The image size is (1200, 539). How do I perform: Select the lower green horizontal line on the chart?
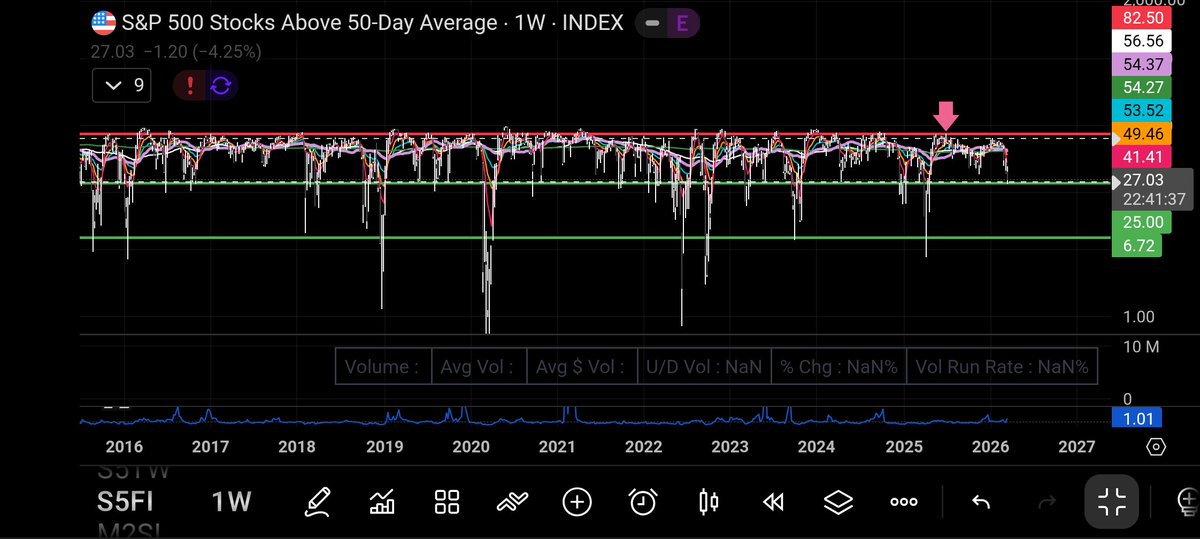tap(595, 237)
